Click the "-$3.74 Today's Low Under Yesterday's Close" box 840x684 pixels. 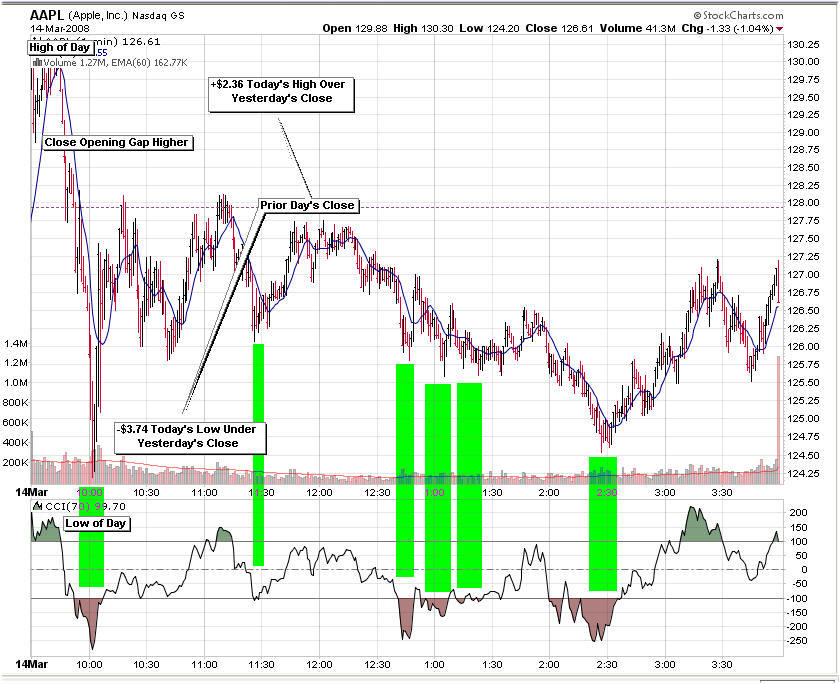[190, 438]
